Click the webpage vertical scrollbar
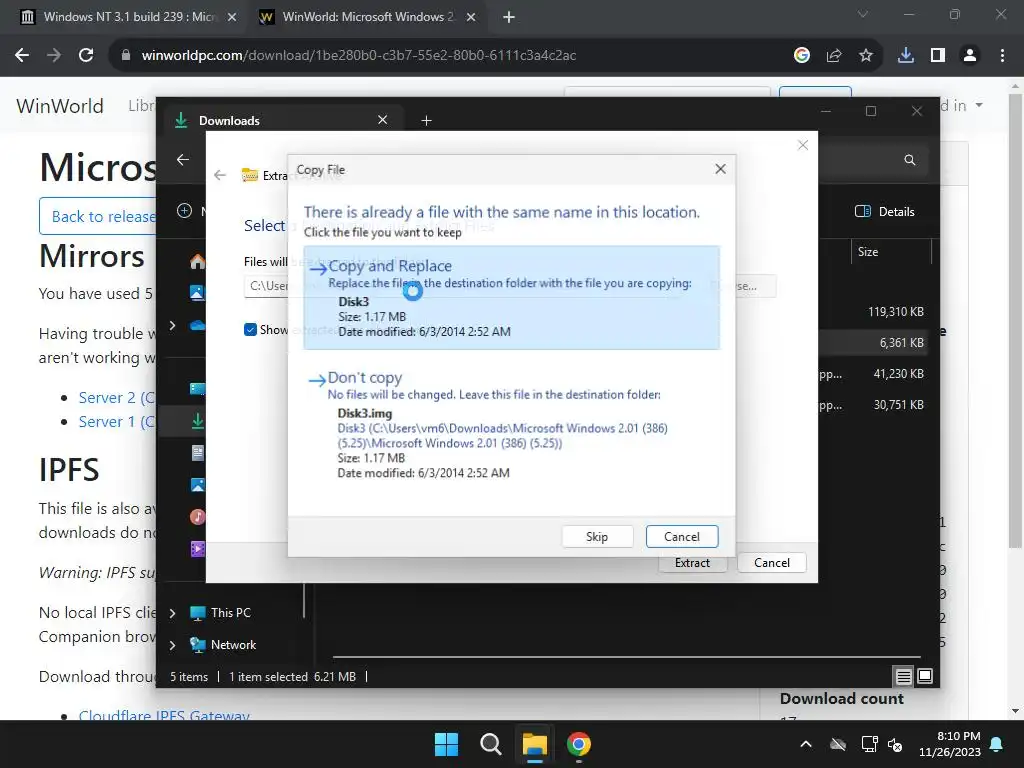Image resolution: width=1024 pixels, height=768 pixels. point(1015,320)
